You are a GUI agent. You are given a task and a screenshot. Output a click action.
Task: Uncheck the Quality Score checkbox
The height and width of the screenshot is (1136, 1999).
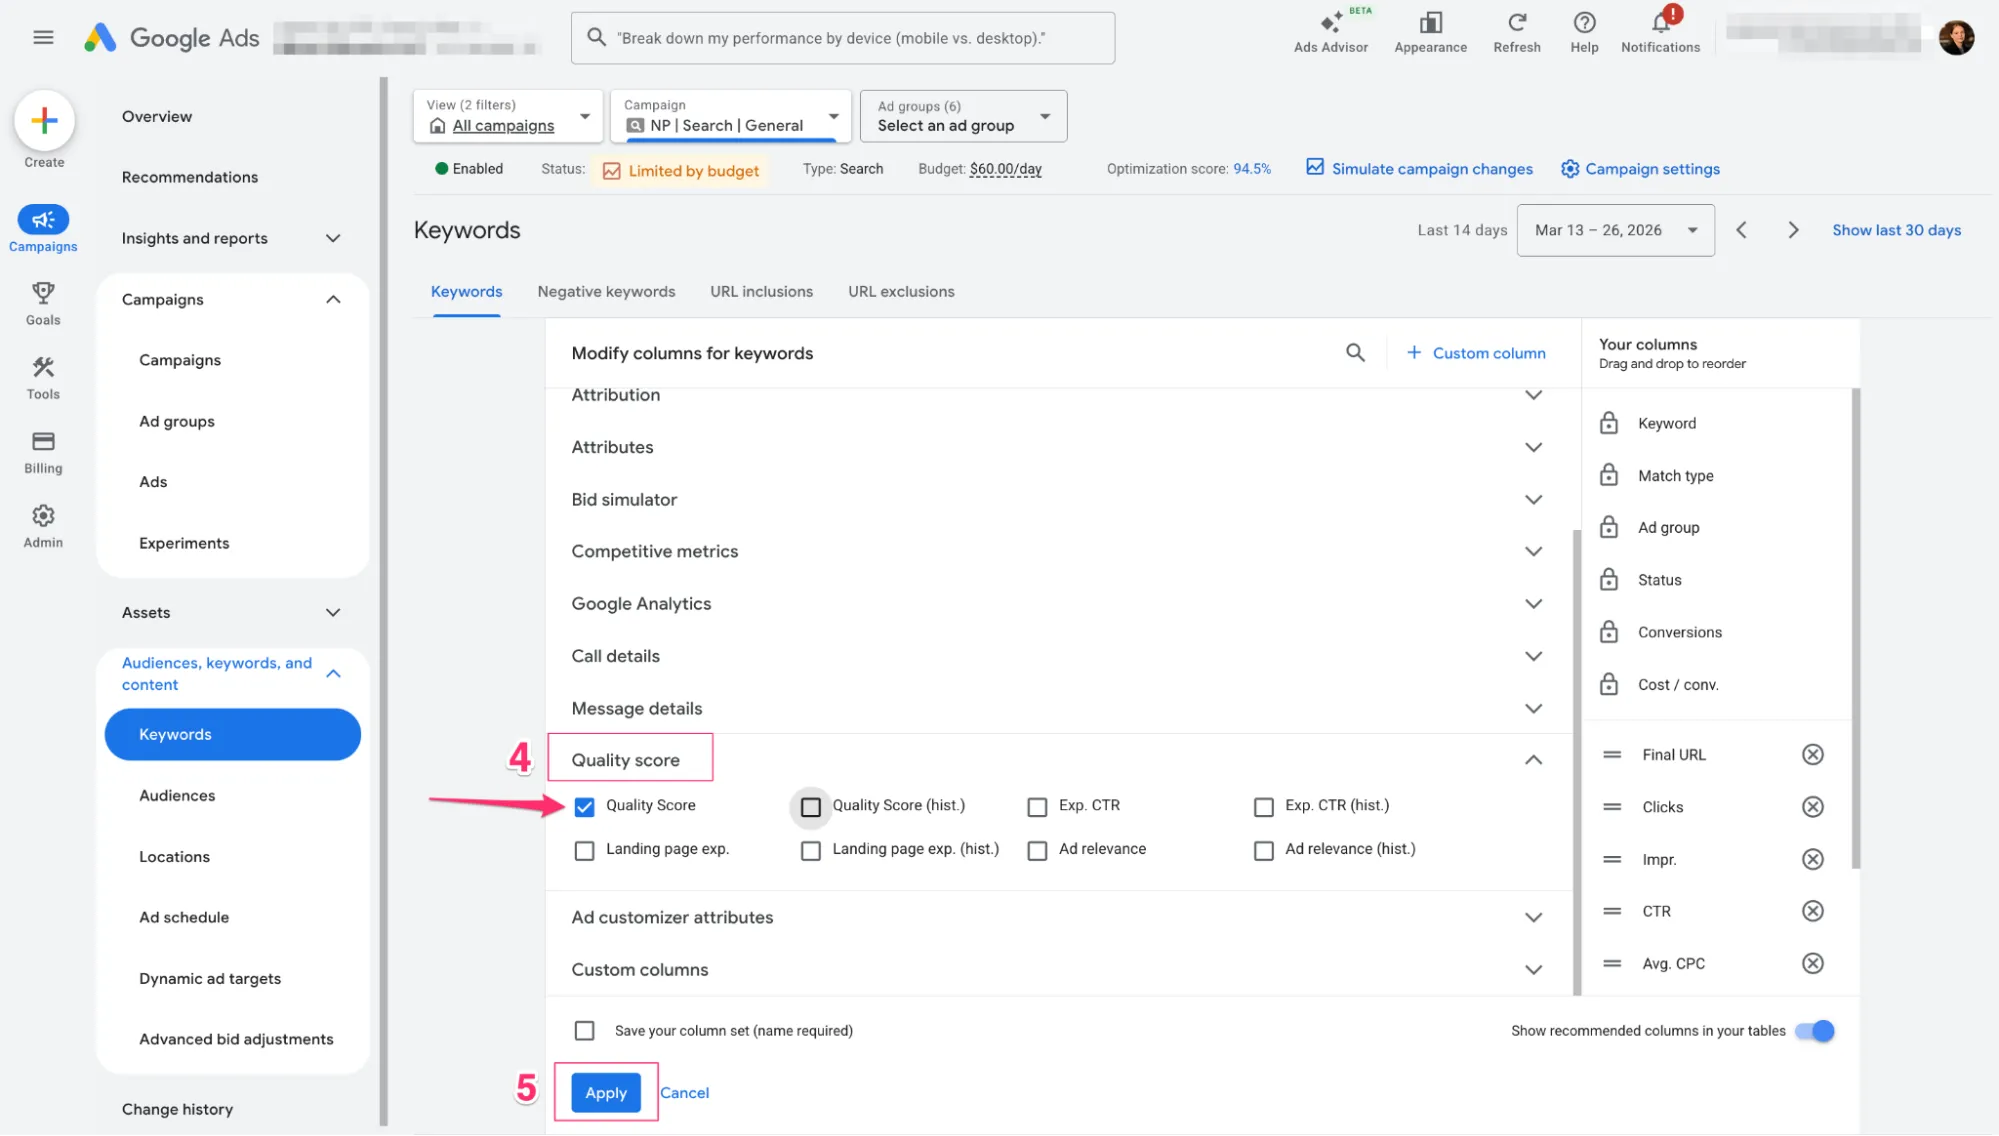click(585, 807)
